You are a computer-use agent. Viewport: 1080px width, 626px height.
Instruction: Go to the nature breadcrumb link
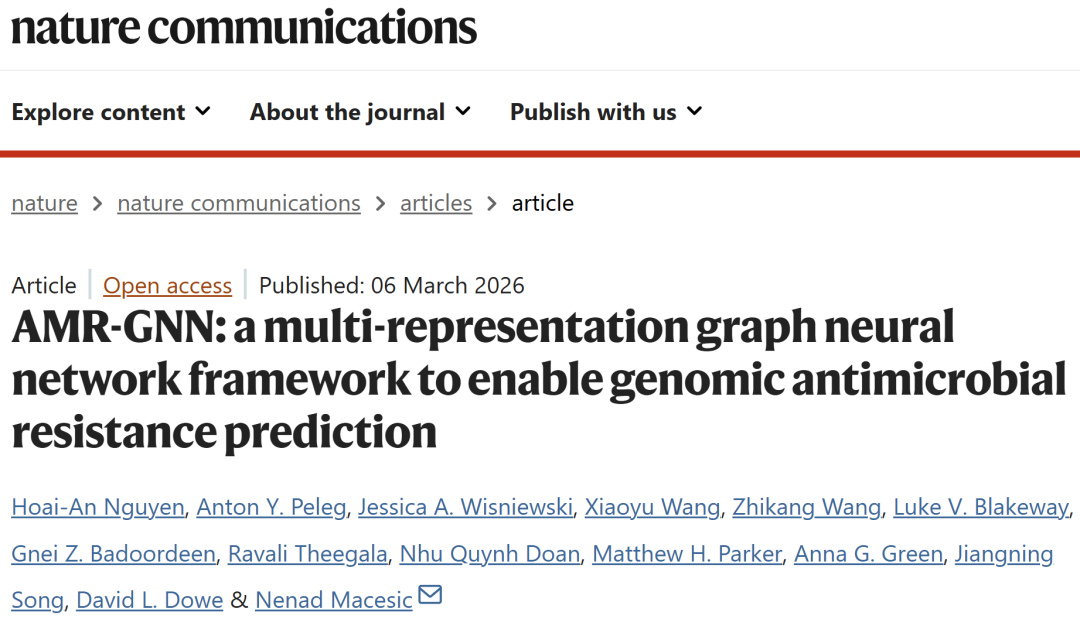44,203
